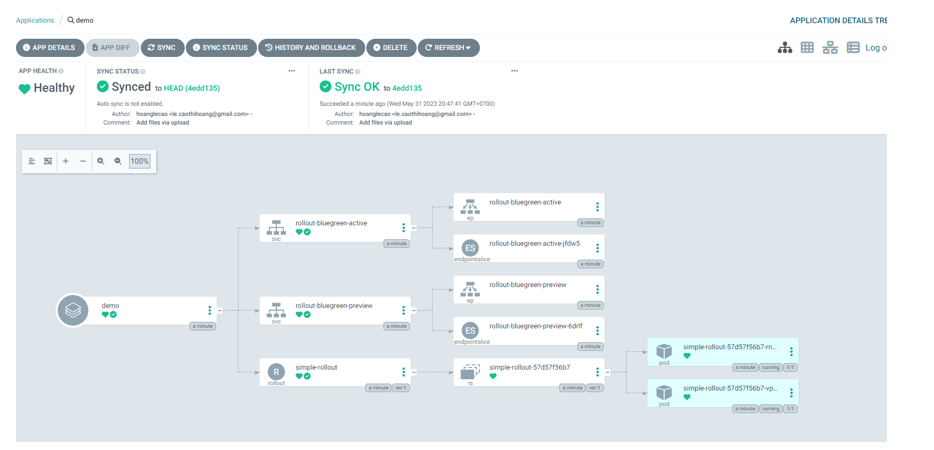Collapse all nodes with minus icon
Image resolution: width=934 pixels, height=450 pixels.
pos(83,161)
